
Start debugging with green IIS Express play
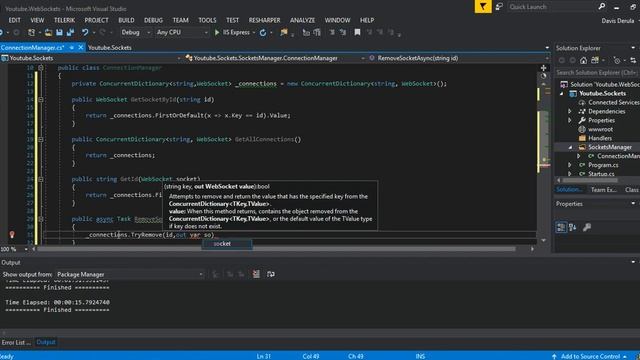point(217,32)
